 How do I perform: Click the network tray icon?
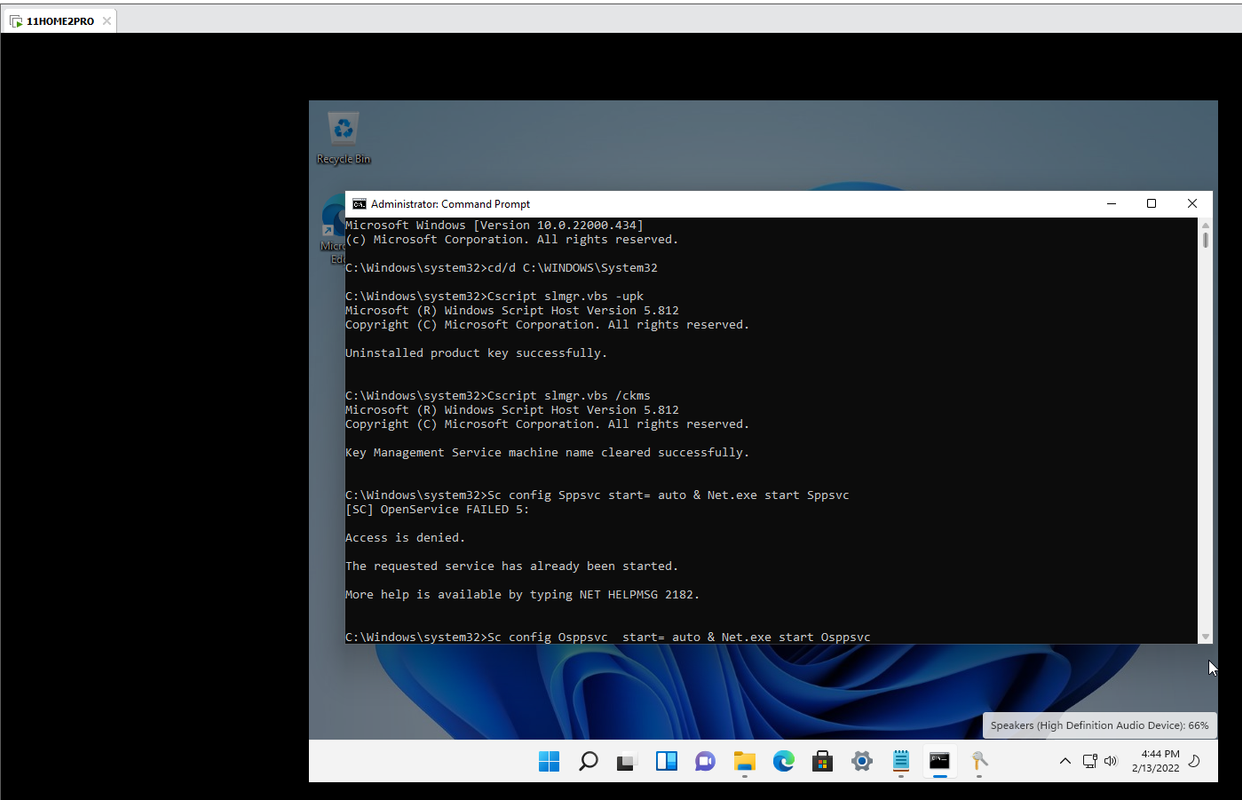pos(1090,762)
